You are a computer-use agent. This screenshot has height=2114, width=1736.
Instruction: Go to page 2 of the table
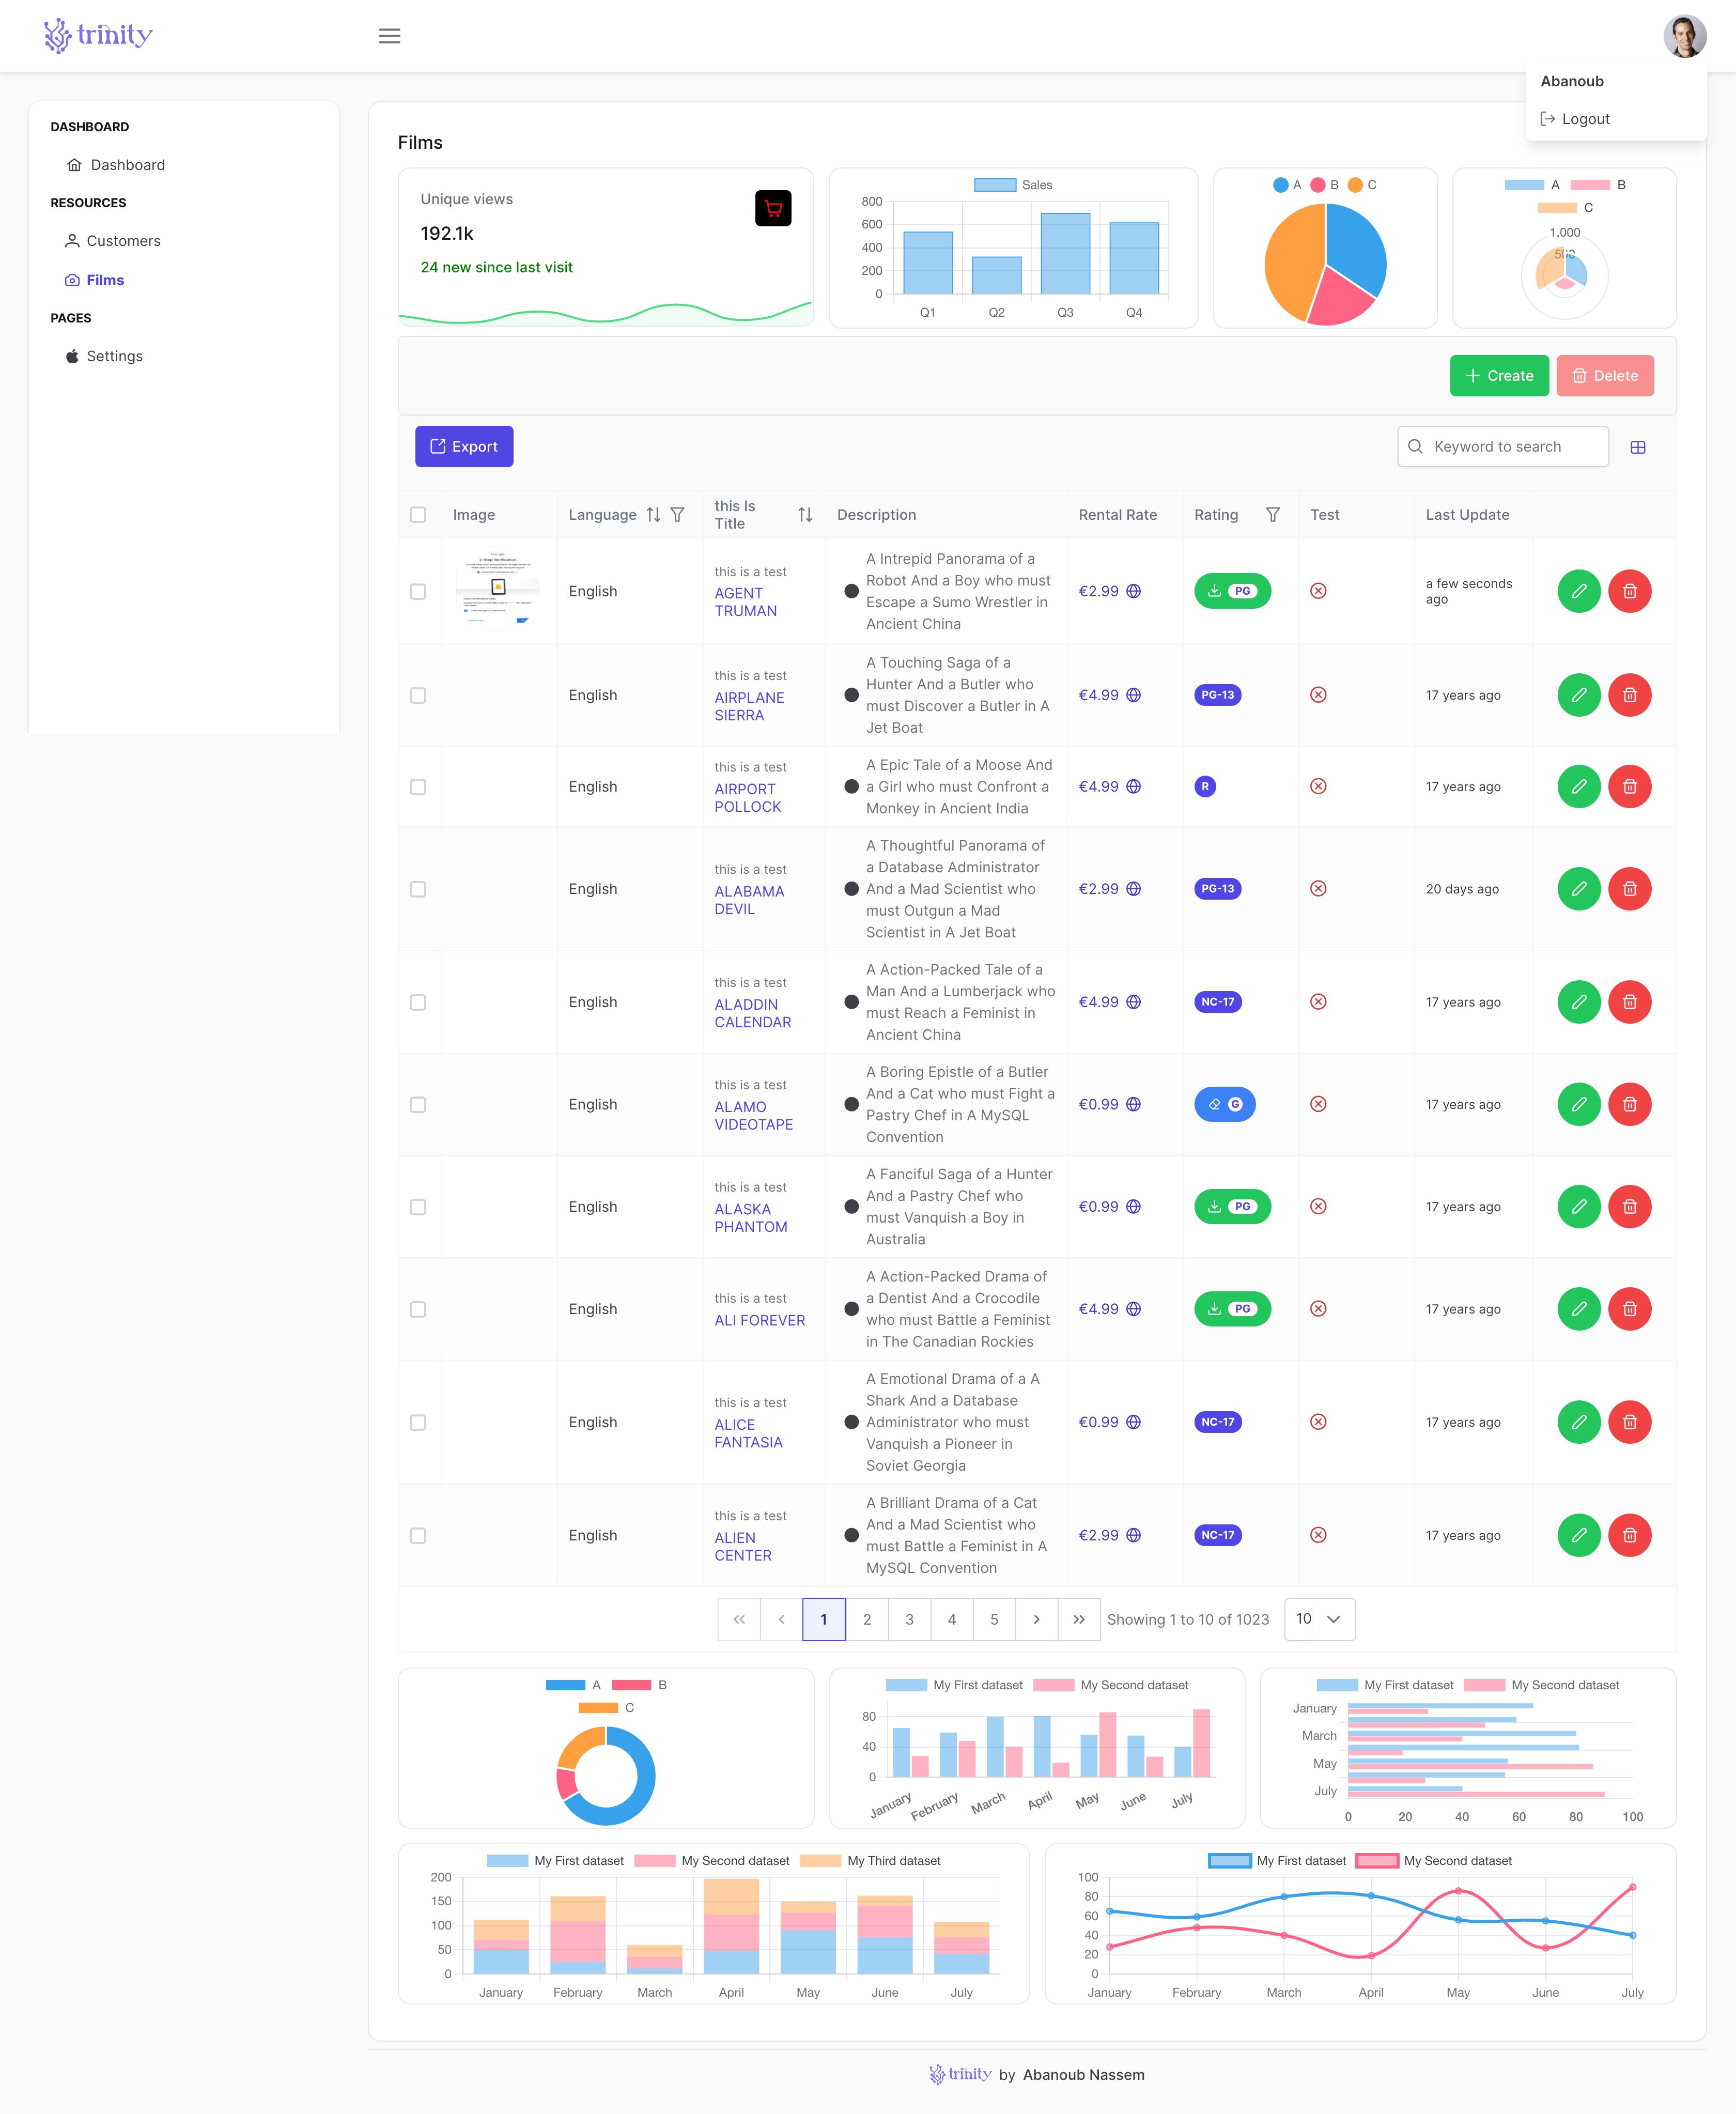click(867, 1619)
